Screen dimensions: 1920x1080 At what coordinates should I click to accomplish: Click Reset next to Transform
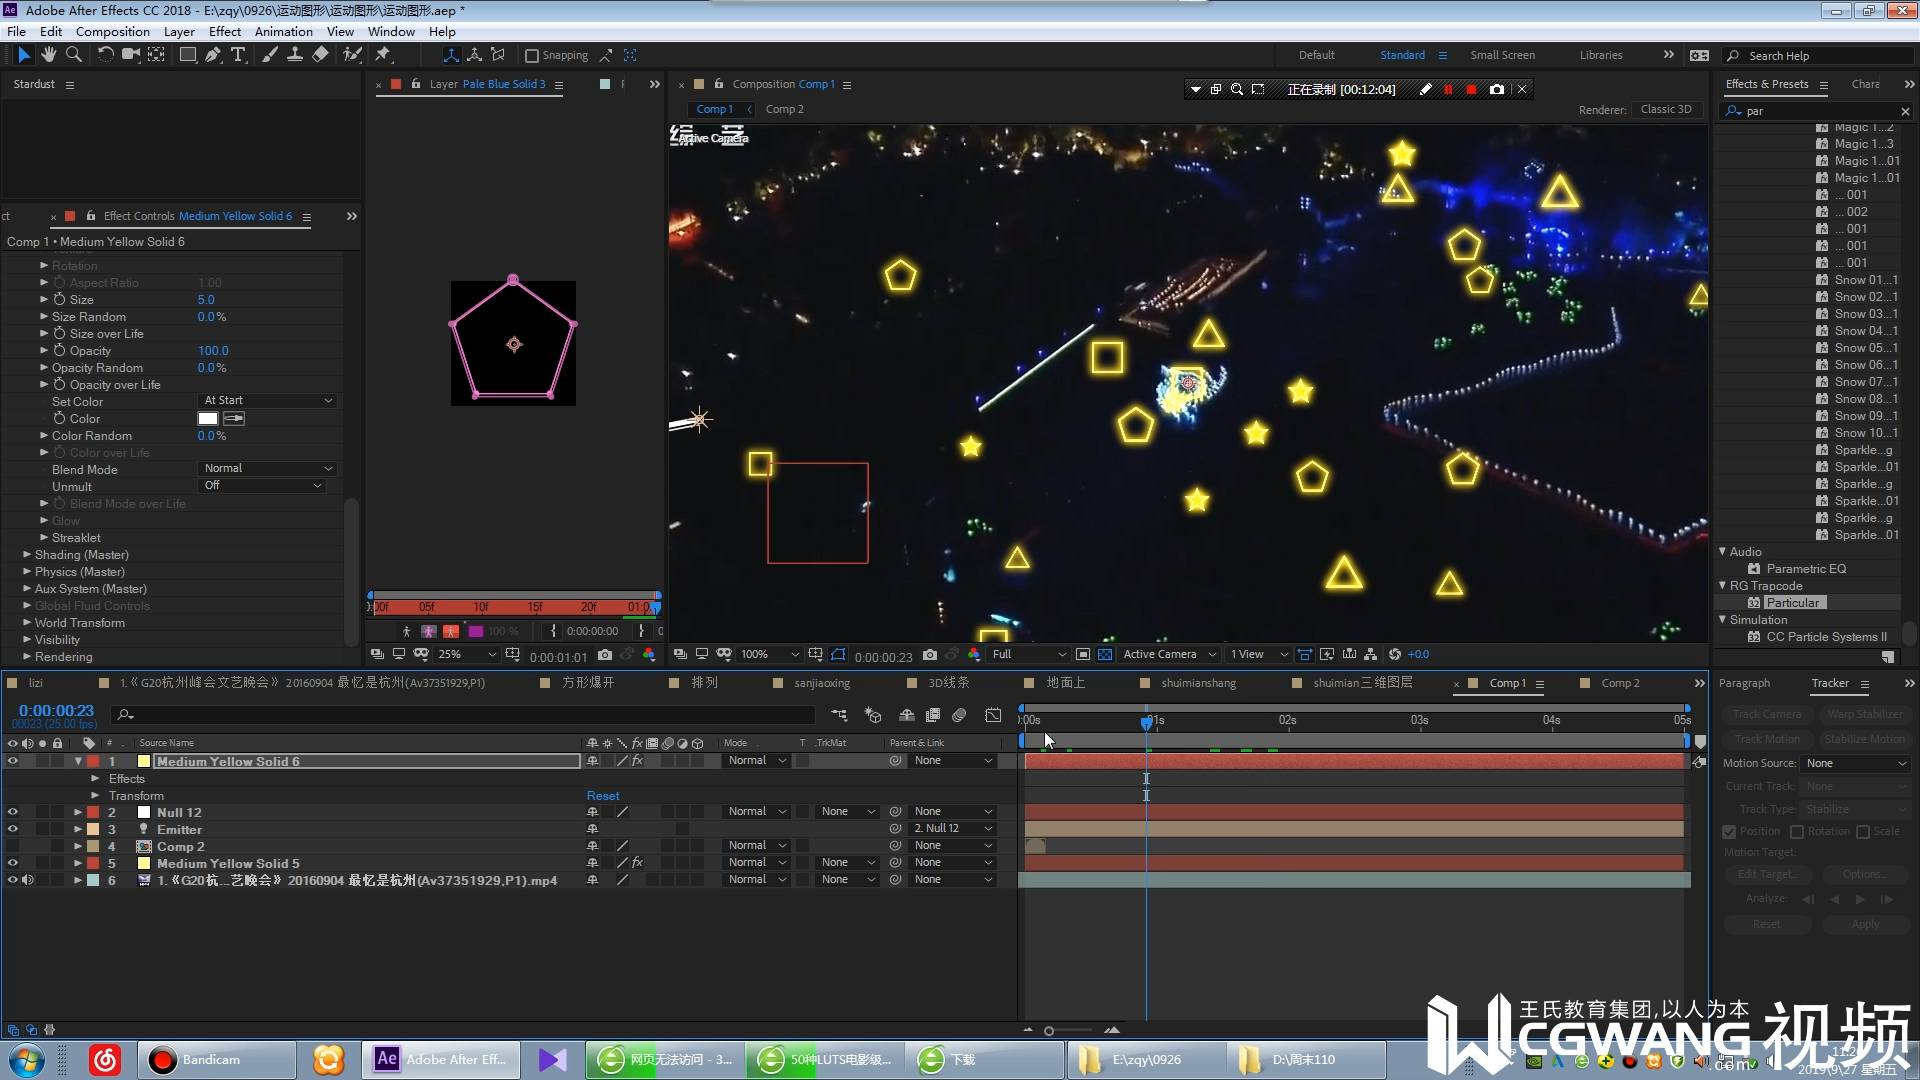click(x=603, y=797)
